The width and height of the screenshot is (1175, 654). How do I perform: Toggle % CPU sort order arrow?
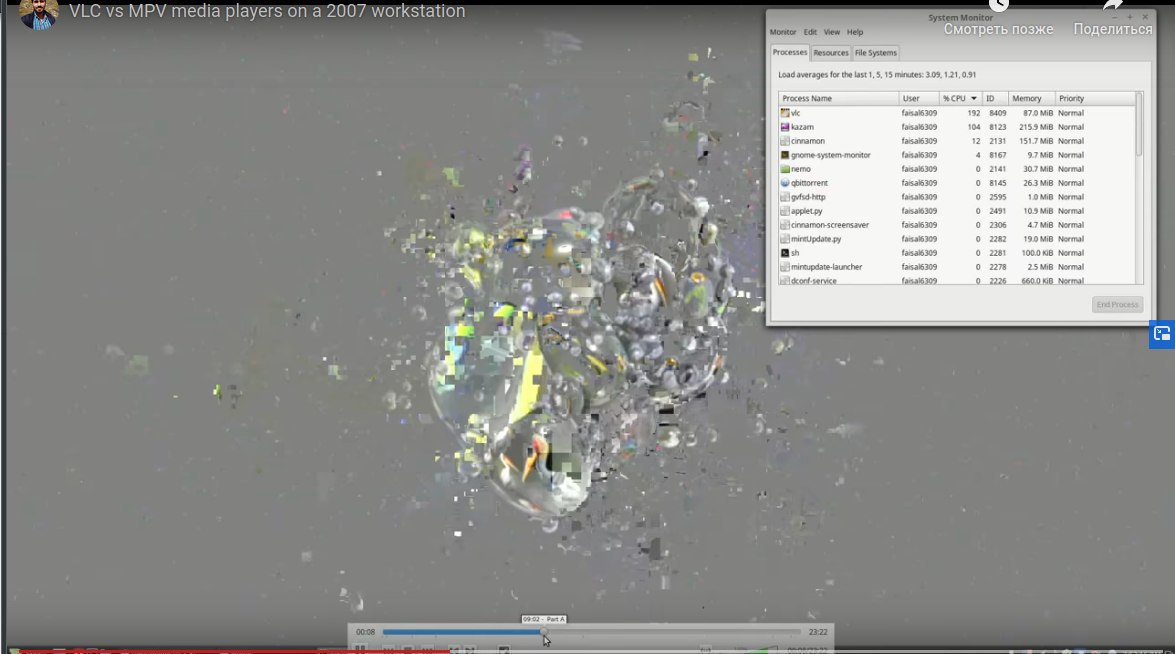[973, 99]
